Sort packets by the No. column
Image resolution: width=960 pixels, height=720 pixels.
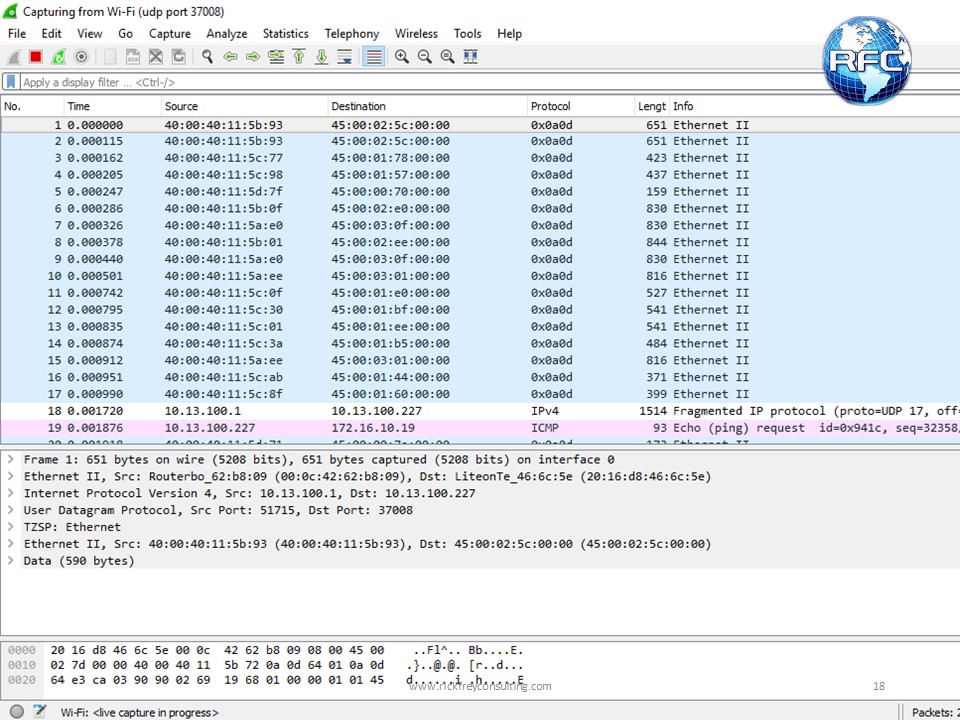point(32,106)
